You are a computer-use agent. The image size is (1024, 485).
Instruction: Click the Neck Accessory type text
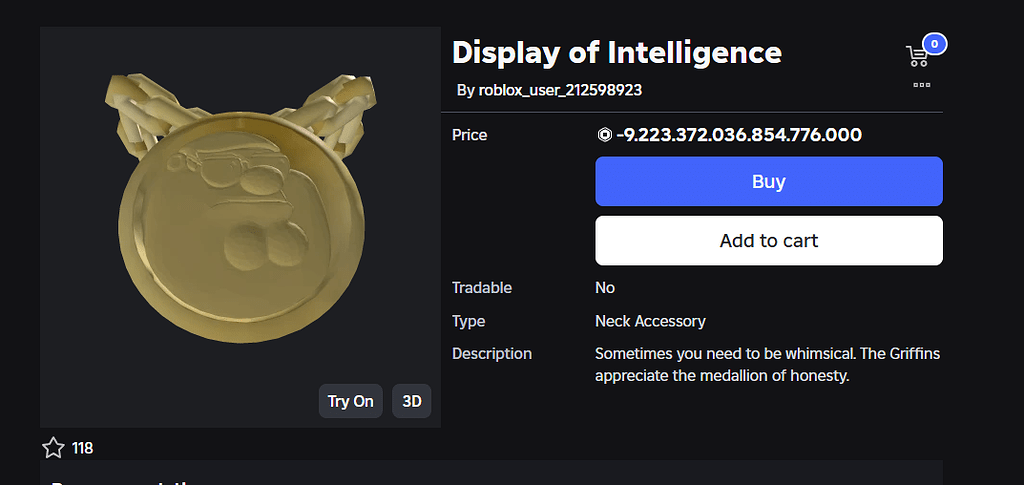click(x=650, y=321)
